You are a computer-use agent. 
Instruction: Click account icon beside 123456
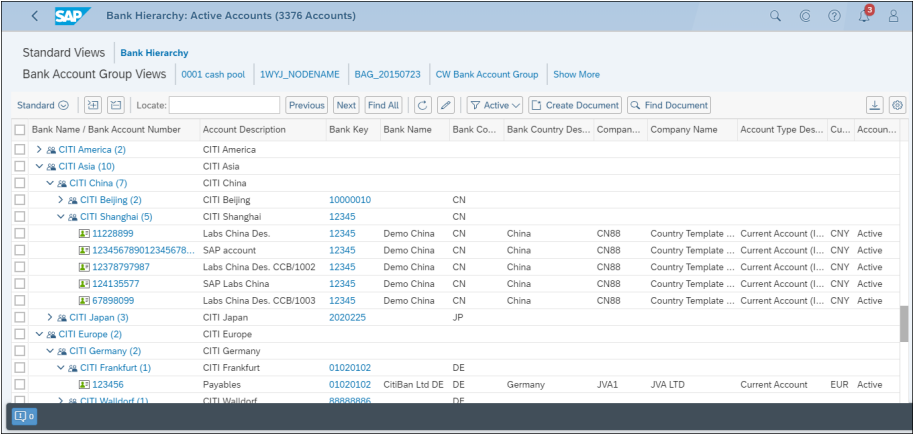pos(84,384)
